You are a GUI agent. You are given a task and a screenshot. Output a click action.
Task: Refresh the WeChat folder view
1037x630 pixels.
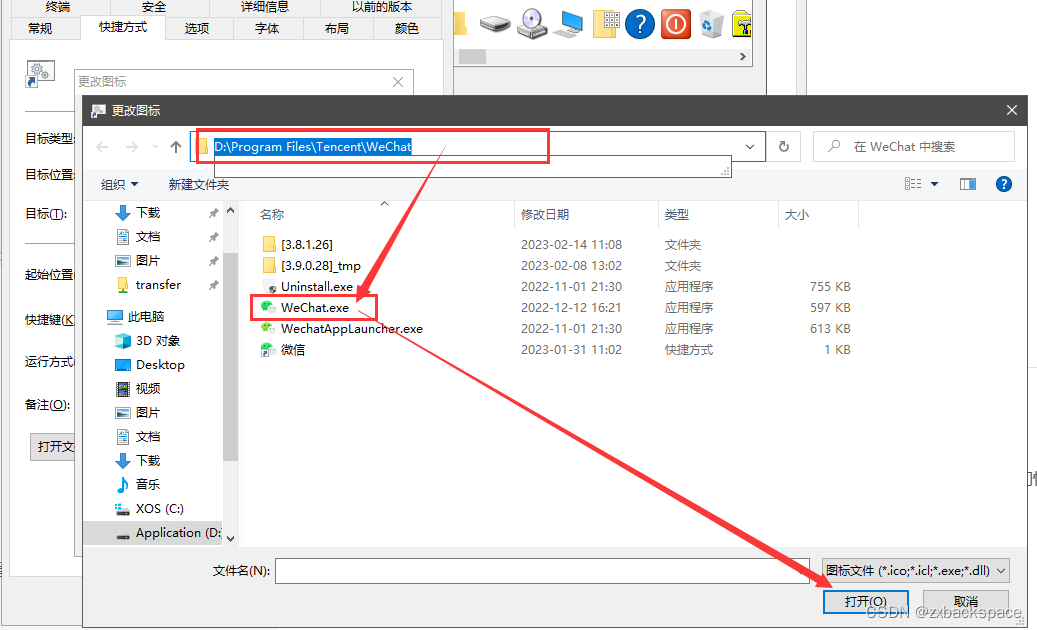click(x=784, y=147)
